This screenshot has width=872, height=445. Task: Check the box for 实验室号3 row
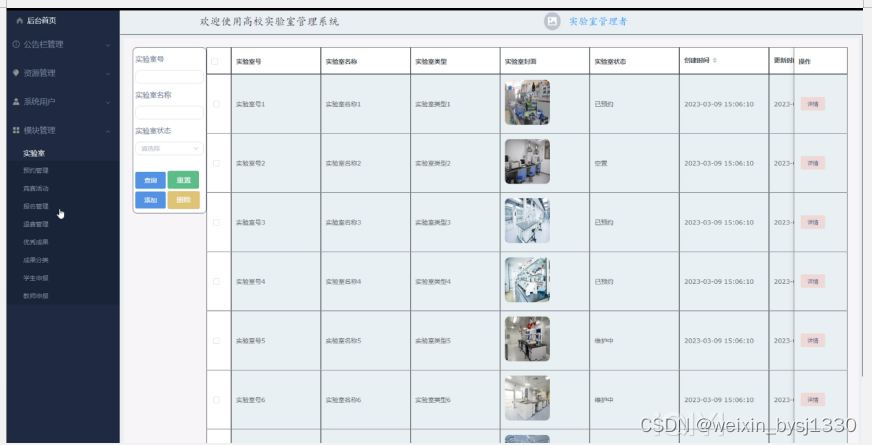(216, 222)
